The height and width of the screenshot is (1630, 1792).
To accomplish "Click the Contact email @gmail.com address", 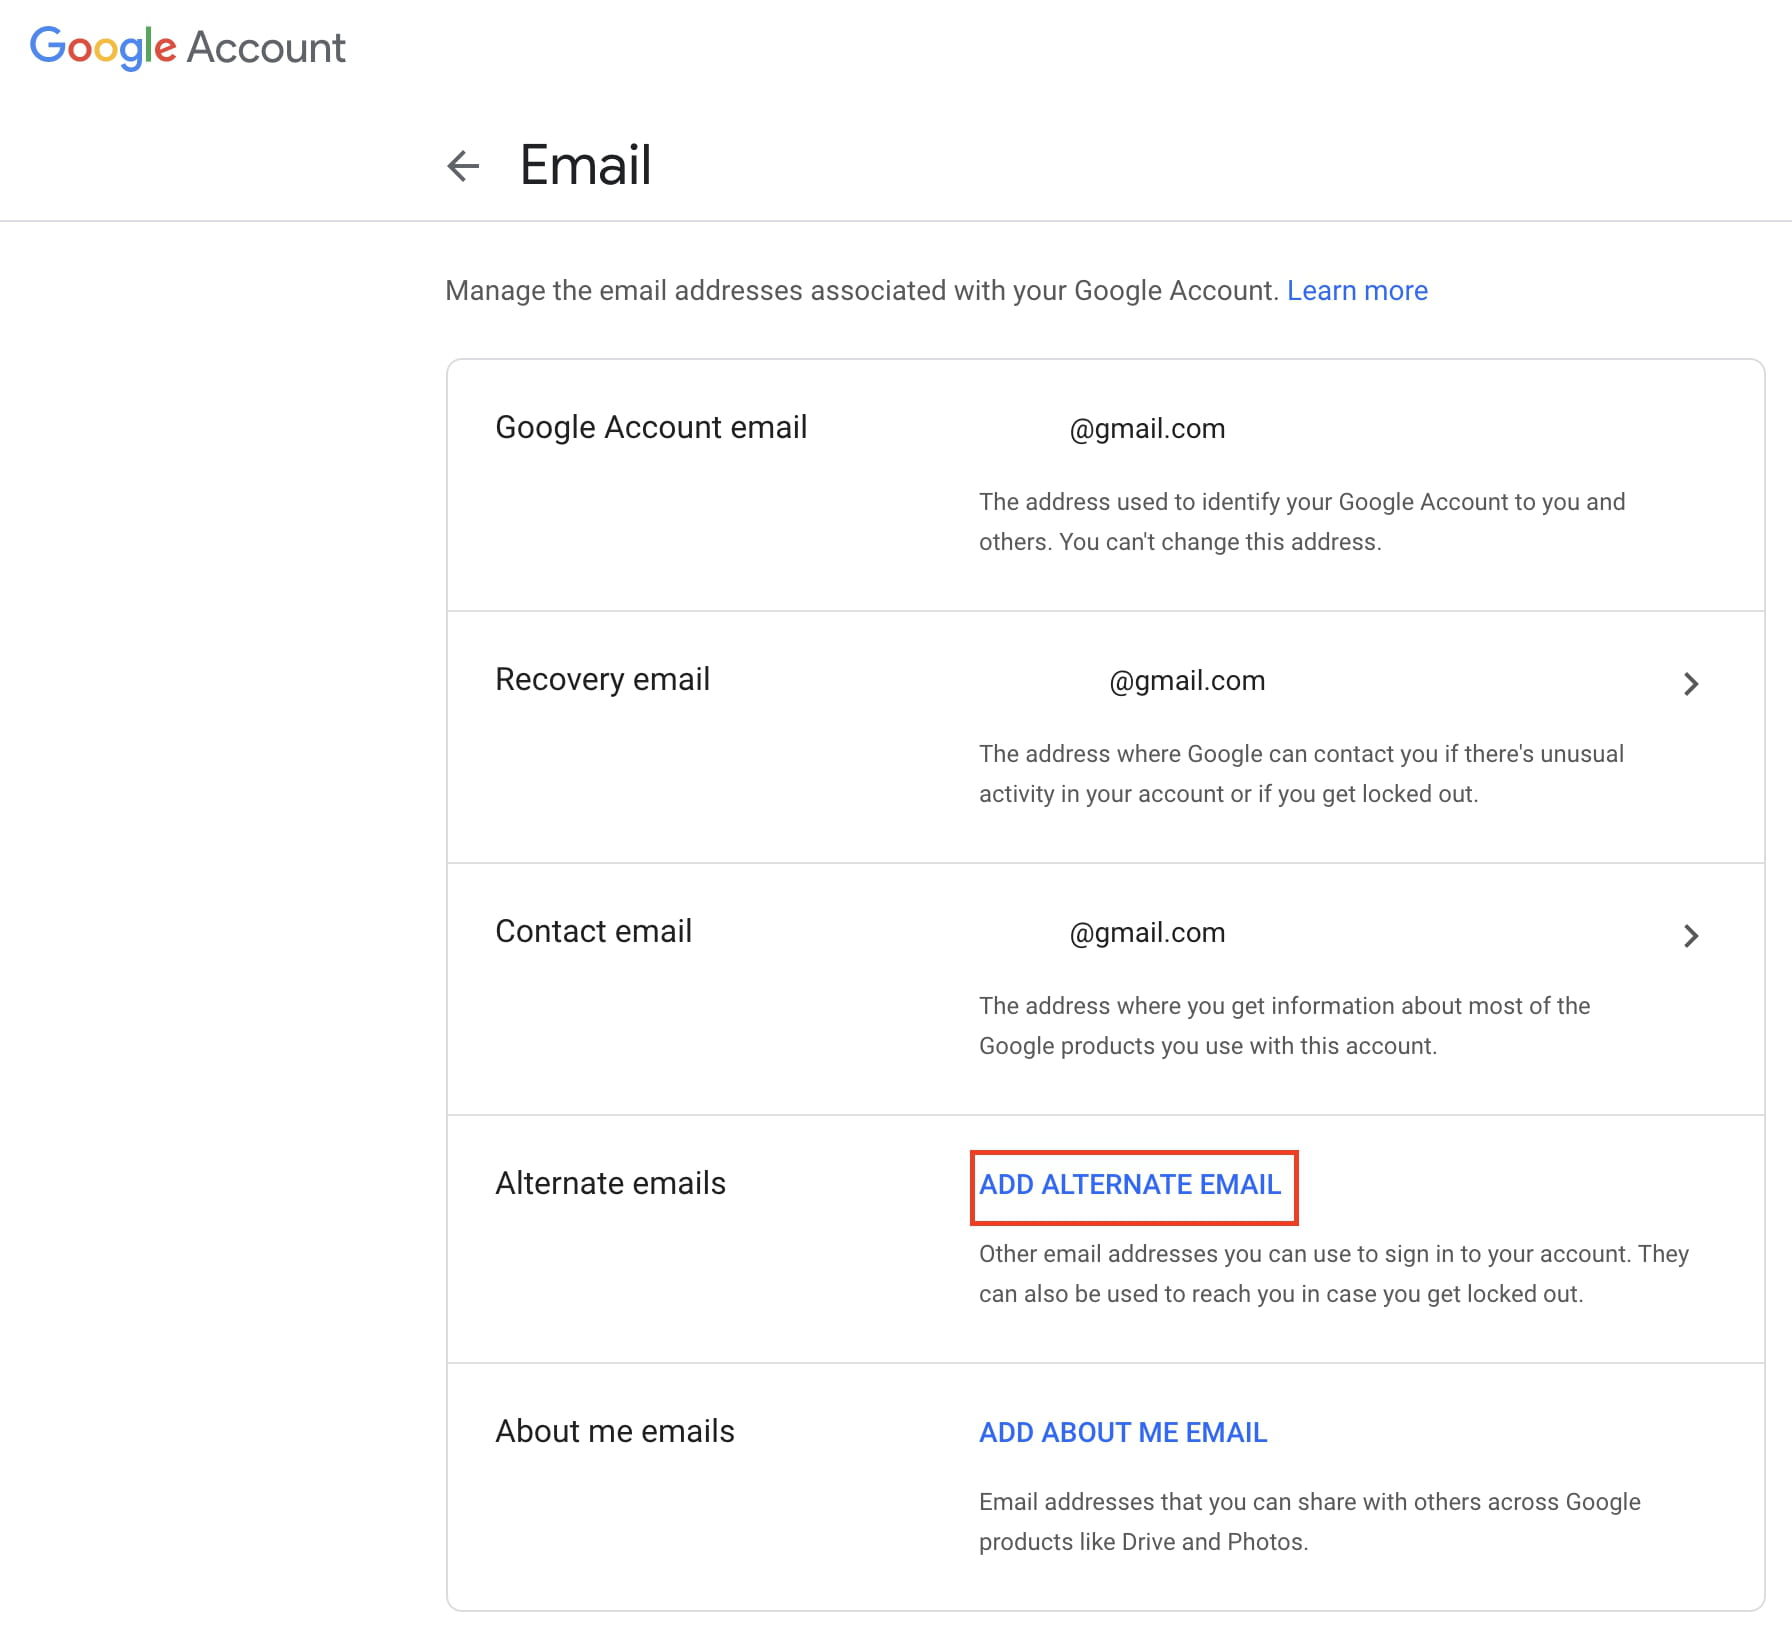I will pyautogui.click(x=1147, y=933).
